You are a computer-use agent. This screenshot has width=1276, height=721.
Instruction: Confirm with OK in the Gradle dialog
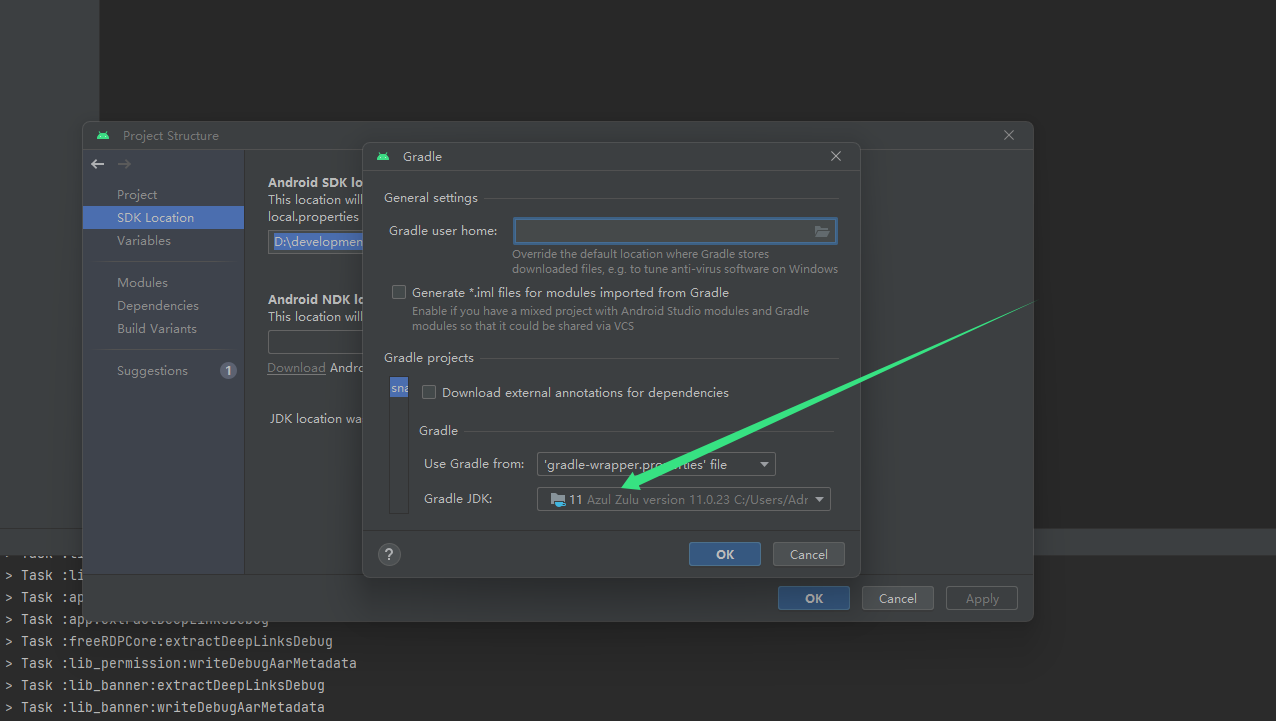click(724, 553)
